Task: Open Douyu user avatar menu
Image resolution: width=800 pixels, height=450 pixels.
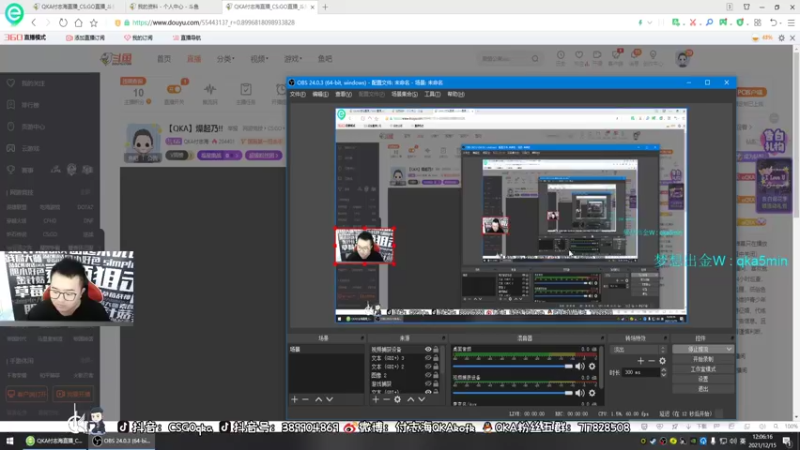Action: [x=682, y=59]
